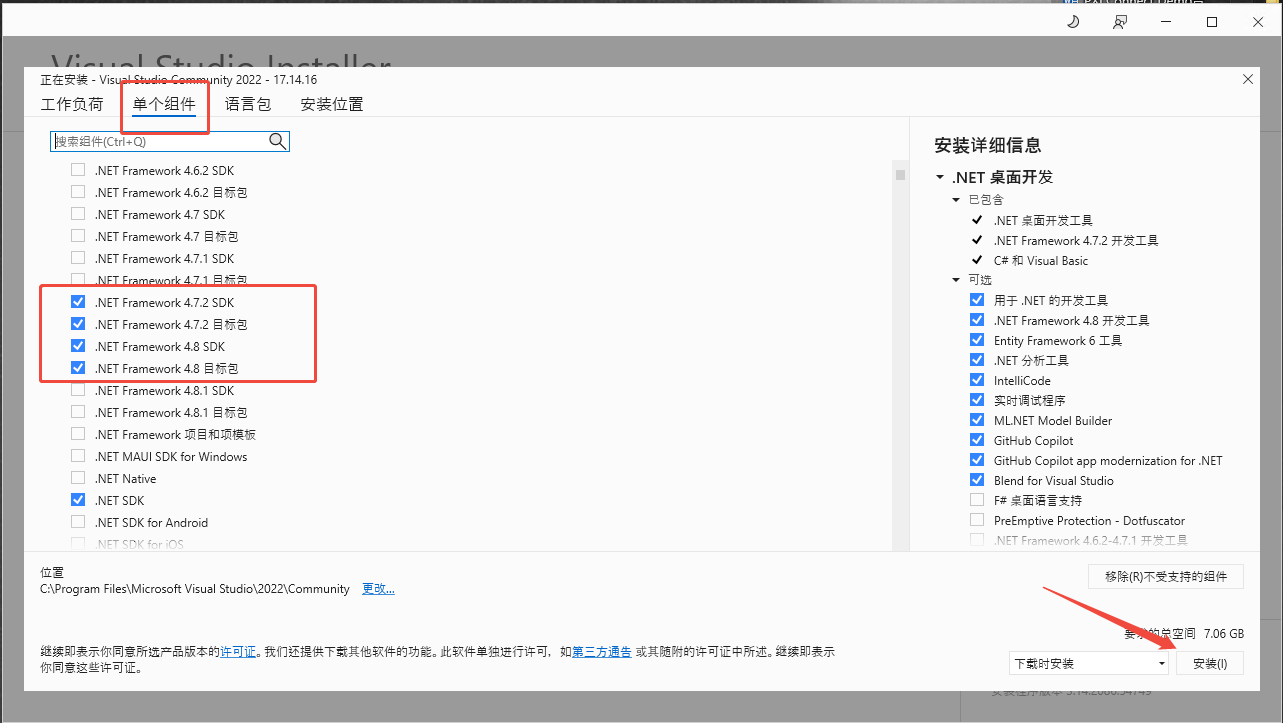Click the search magnifier icon
The width and height of the screenshot is (1283, 723).
point(277,141)
